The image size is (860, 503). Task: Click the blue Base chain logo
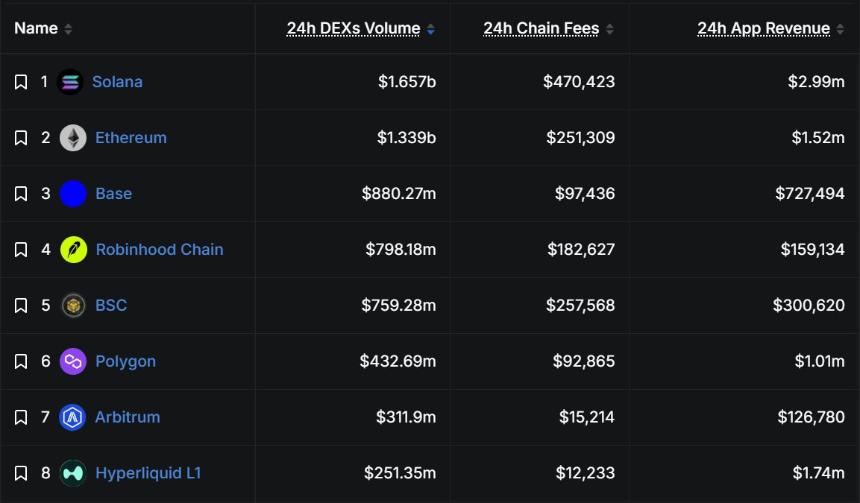73,194
